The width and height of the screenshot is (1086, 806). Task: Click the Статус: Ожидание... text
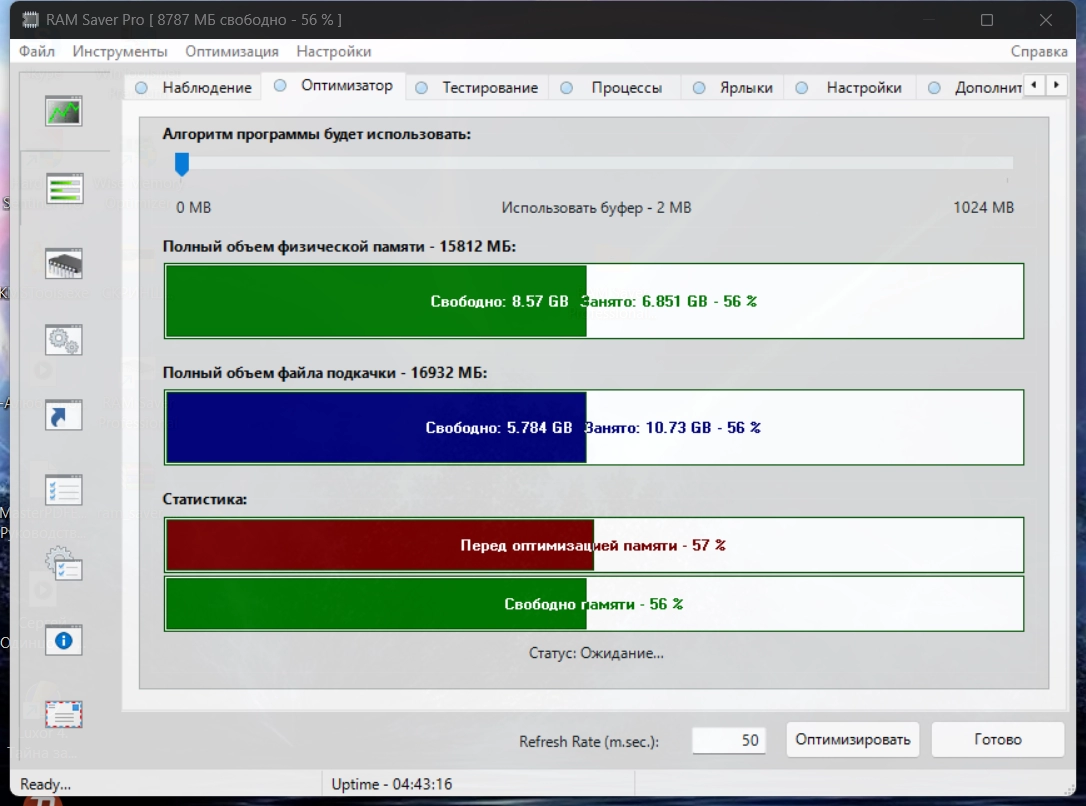tap(596, 653)
